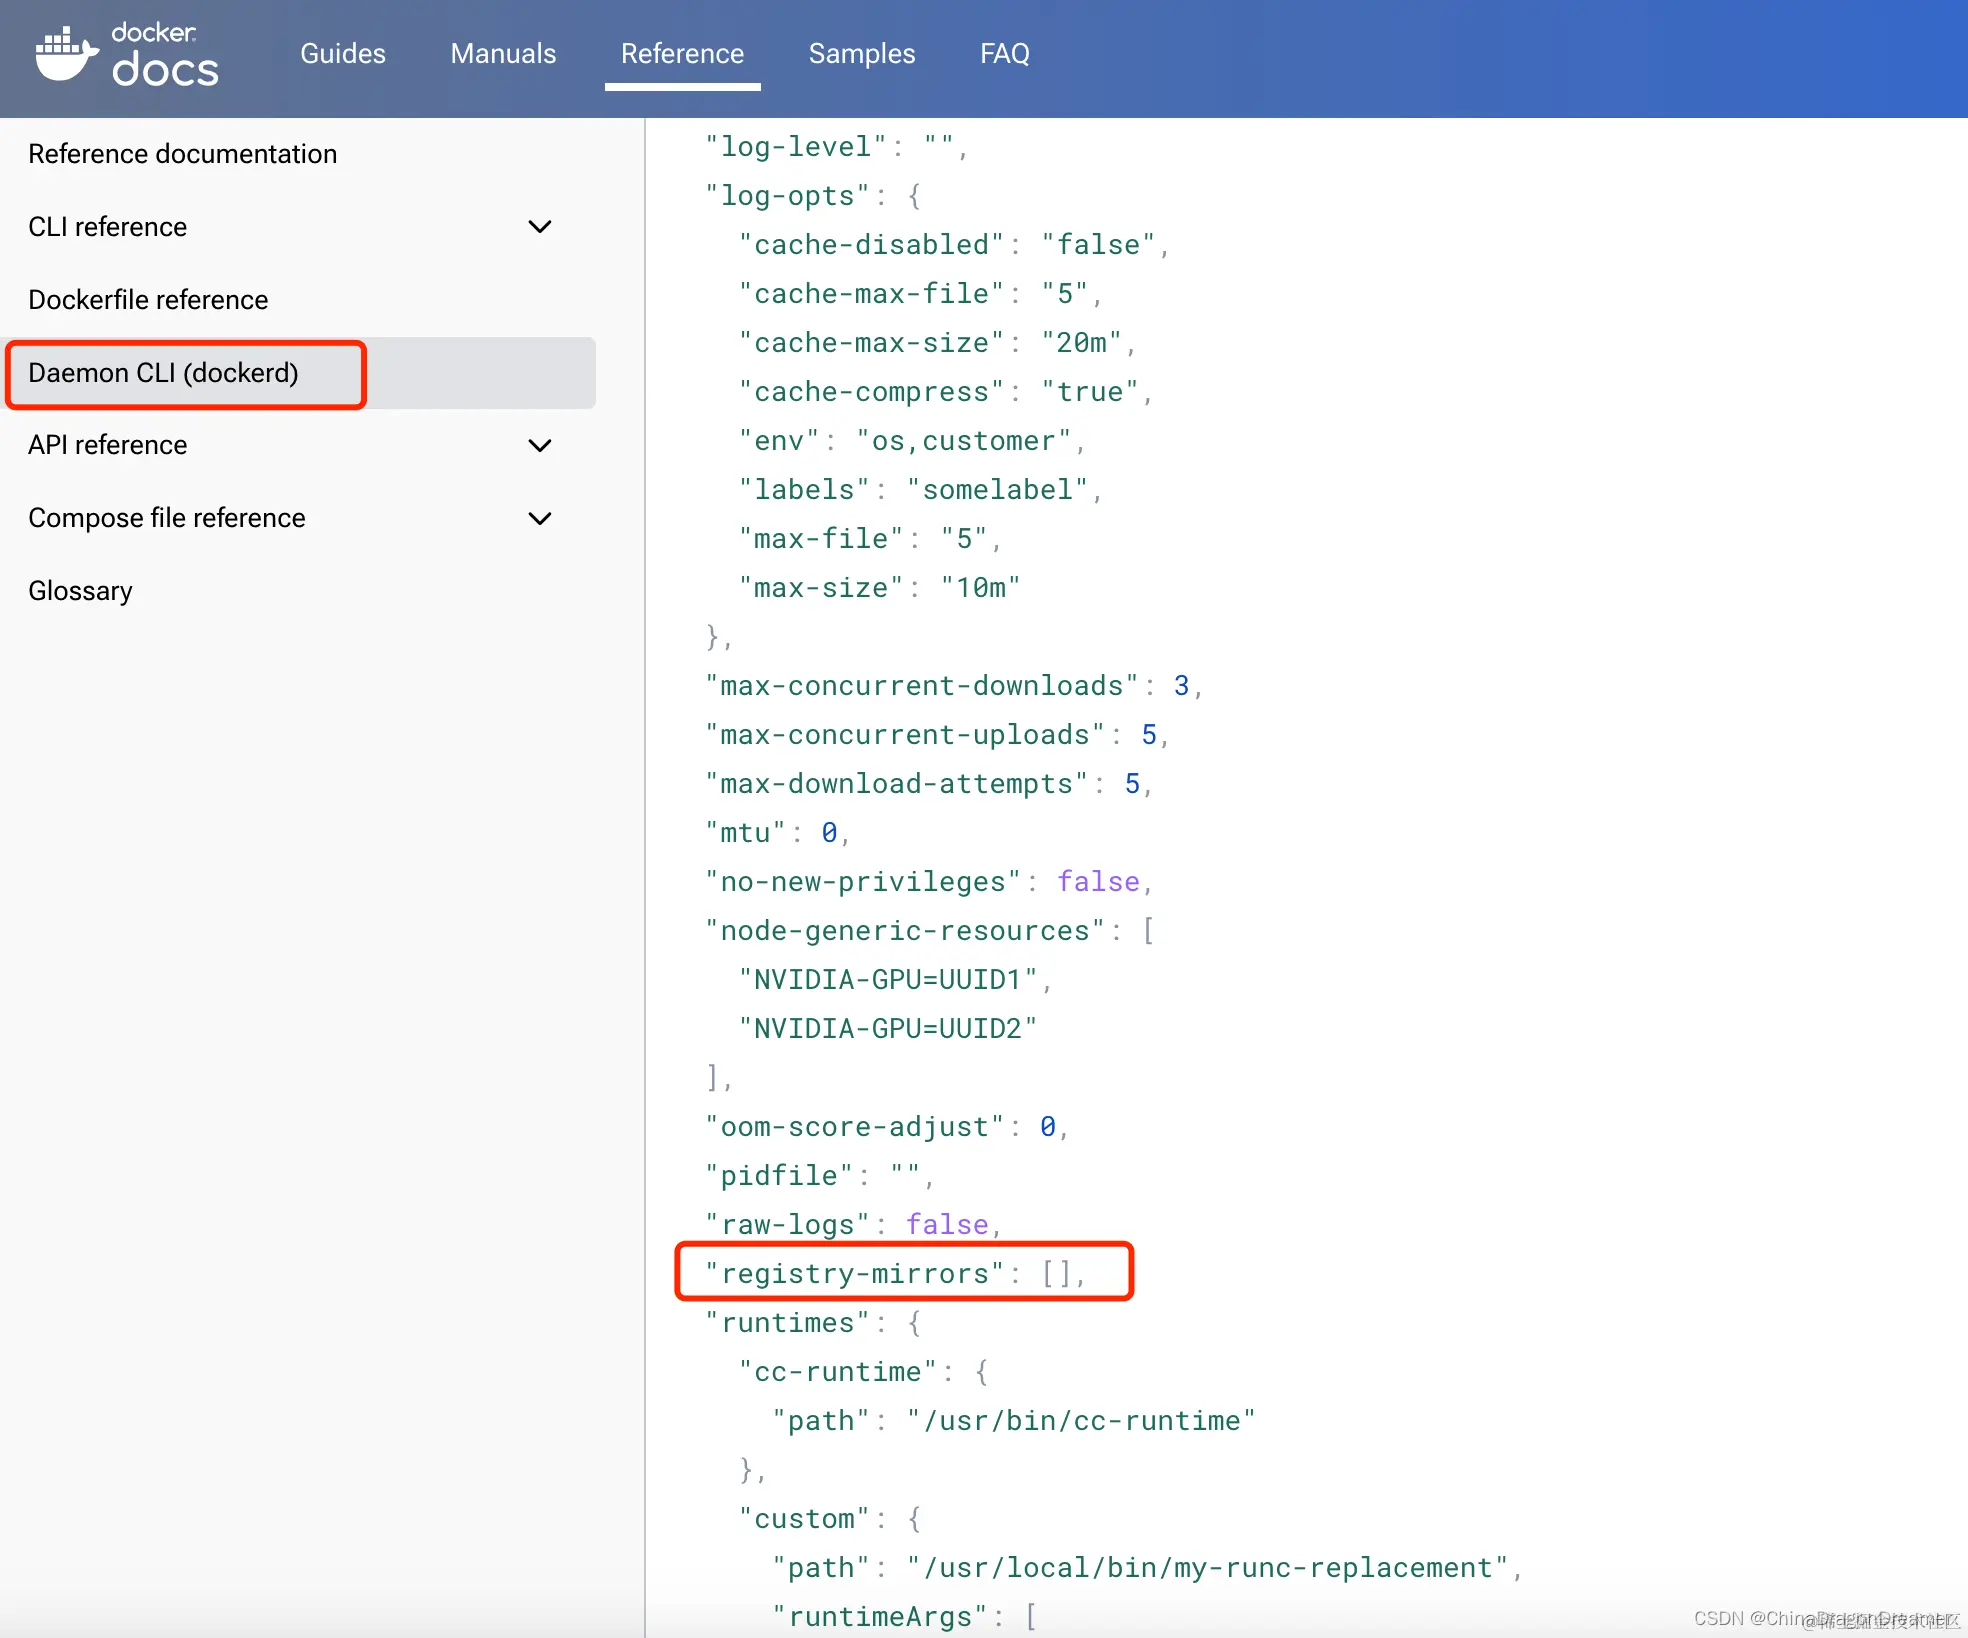Click the docker docs wordmark text
The image size is (1968, 1638).
pos(165,56)
